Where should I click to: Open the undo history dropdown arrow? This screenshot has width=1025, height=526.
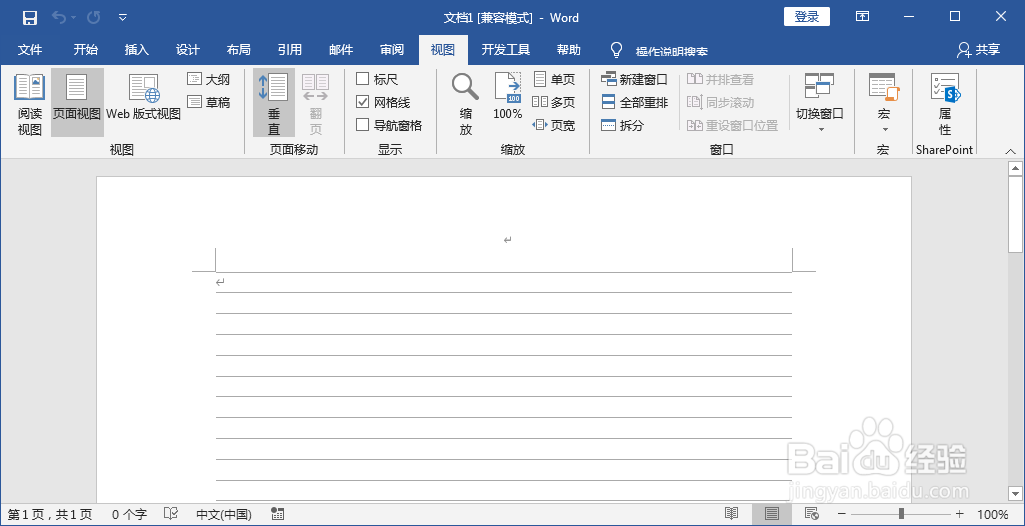tap(73, 18)
